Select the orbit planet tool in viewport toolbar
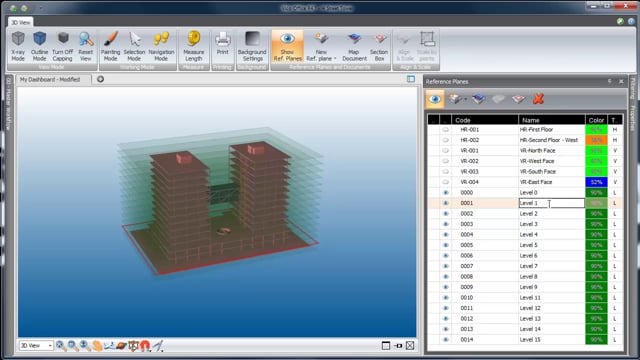Image resolution: width=640 pixels, height=360 pixels. [x=121, y=346]
